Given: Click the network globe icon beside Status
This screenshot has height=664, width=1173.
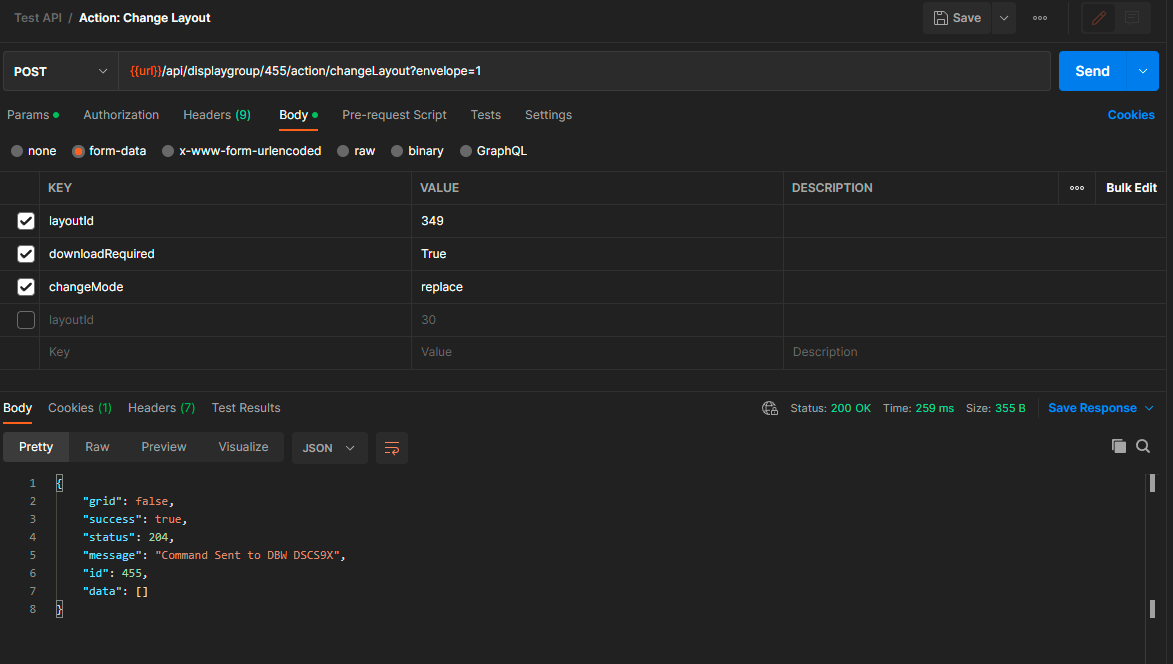Looking at the screenshot, I should pyautogui.click(x=770, y=408).
